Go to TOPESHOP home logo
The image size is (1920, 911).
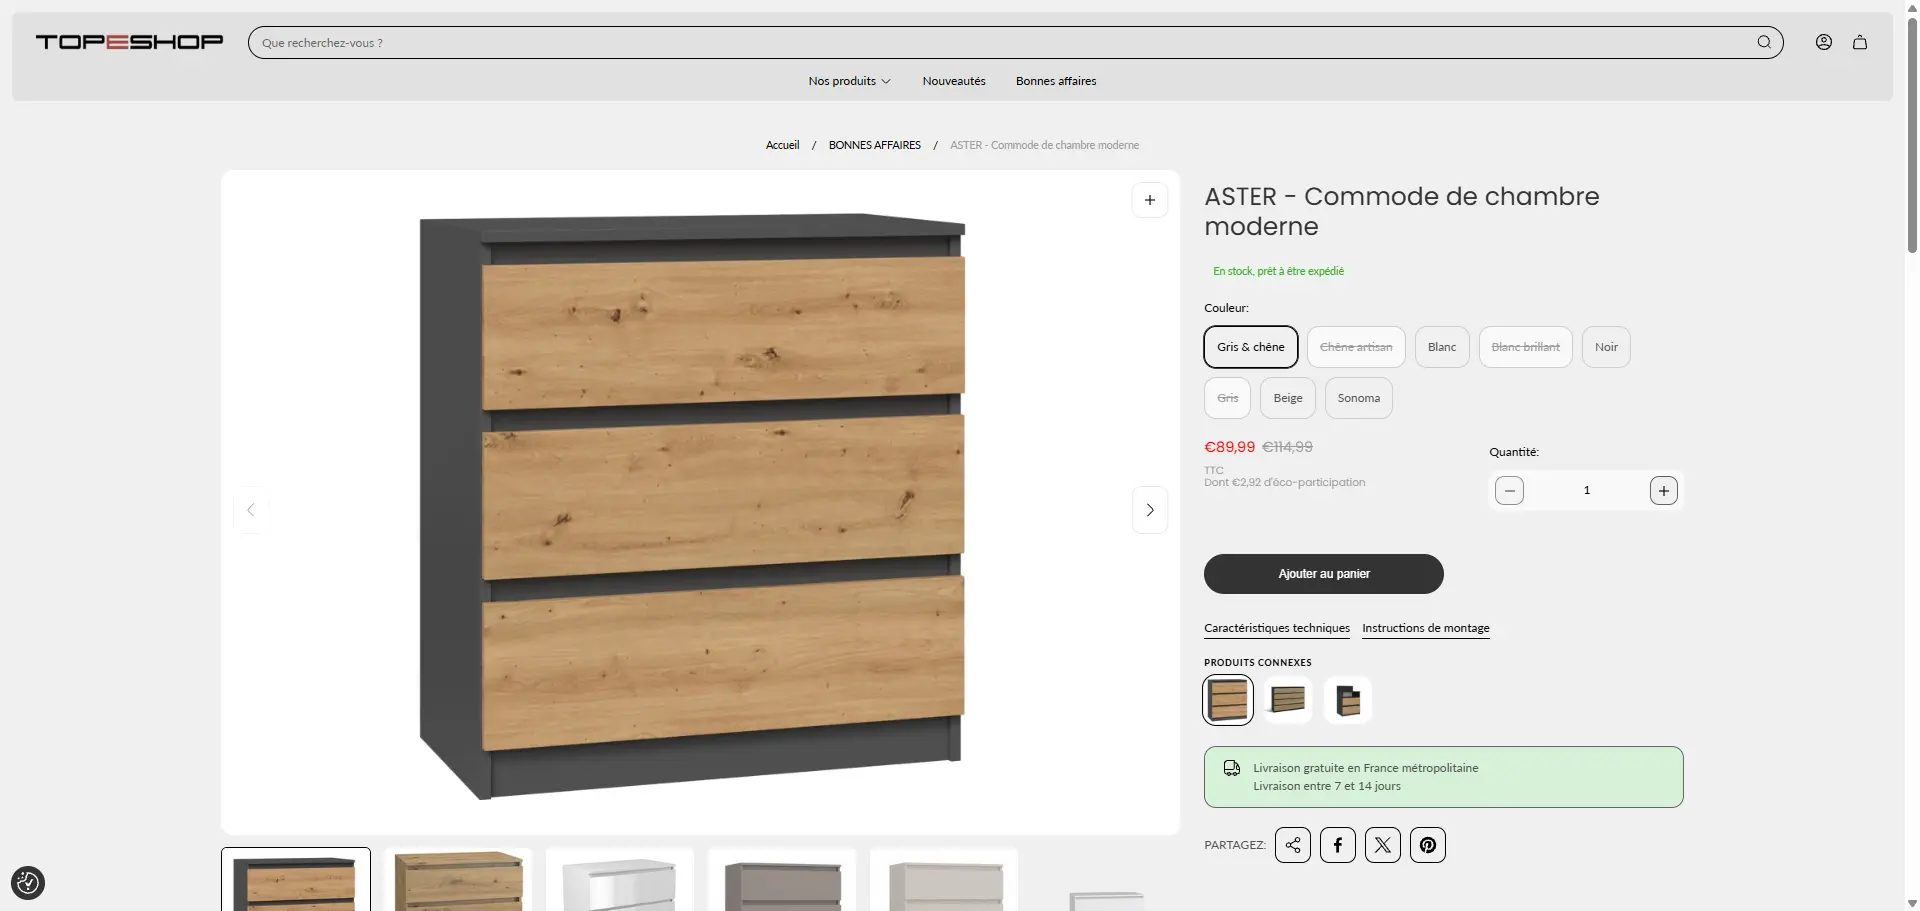pyautogui.click(x=130, y=42)
